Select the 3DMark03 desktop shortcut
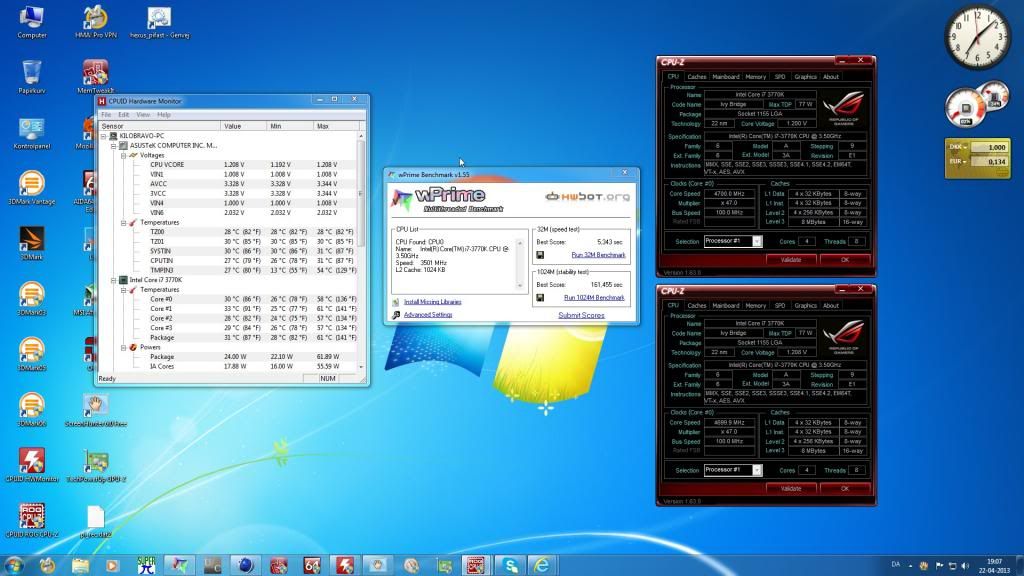The width and height of the screenshot is (1024, 576). [x=31, y=299]
